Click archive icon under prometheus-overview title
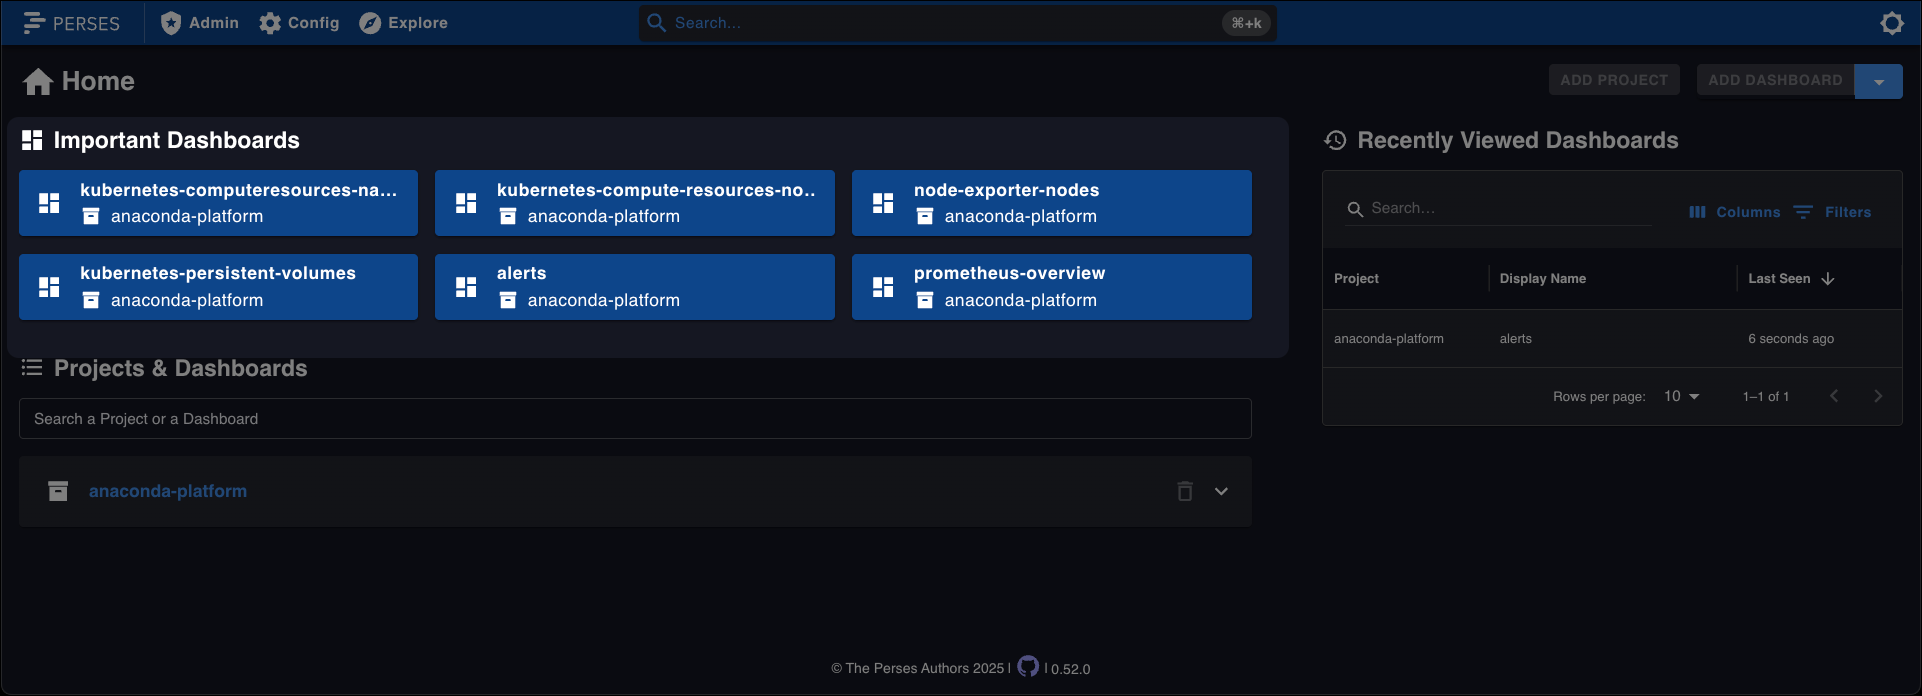The height and width of the screenshot is (696, 1922). pos(925,300)
